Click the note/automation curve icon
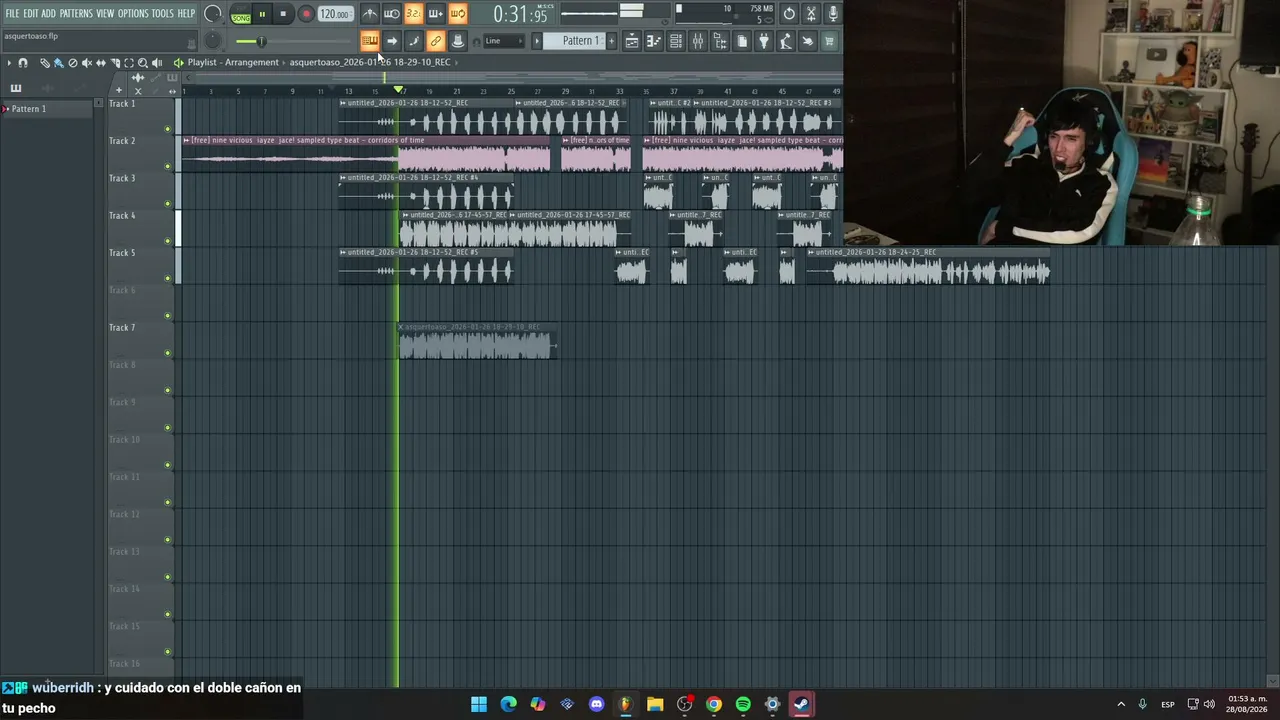 pyautogui.click(x=414, y=41)
